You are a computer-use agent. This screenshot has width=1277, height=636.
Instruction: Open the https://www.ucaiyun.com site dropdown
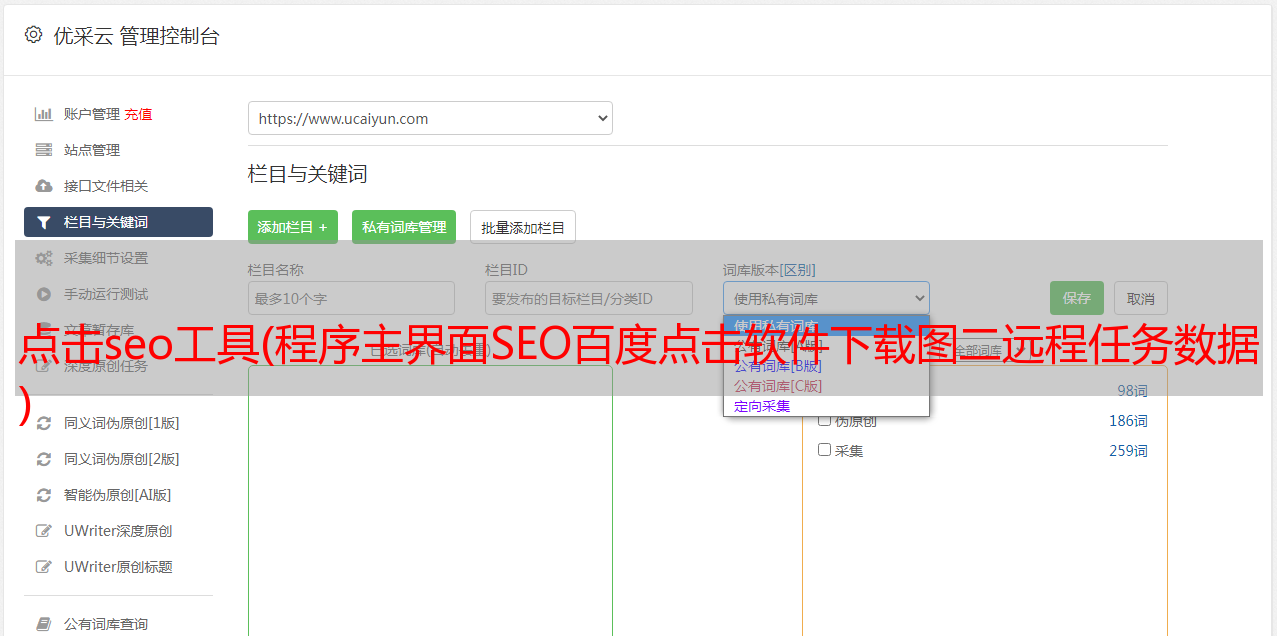pos(430,118)
